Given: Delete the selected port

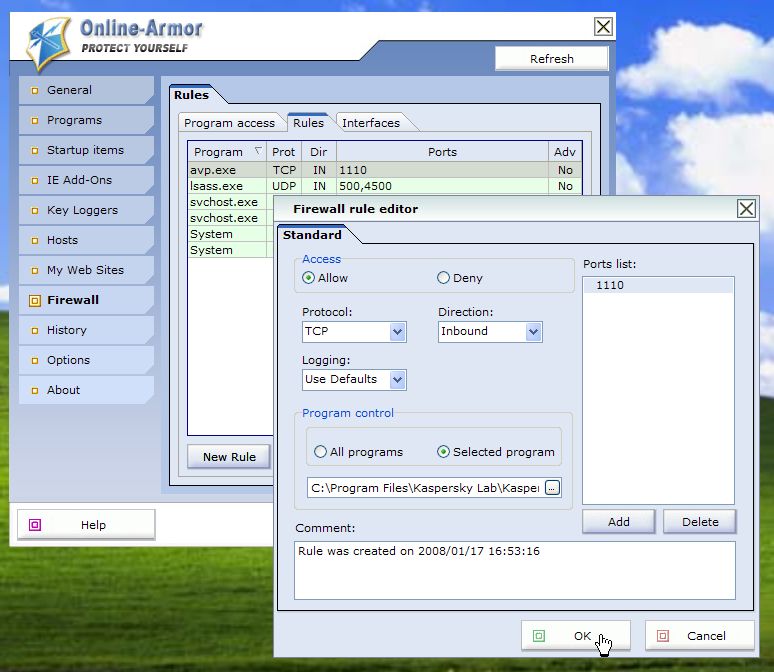Looking at the screenshot, I should [x=700, y=522].
